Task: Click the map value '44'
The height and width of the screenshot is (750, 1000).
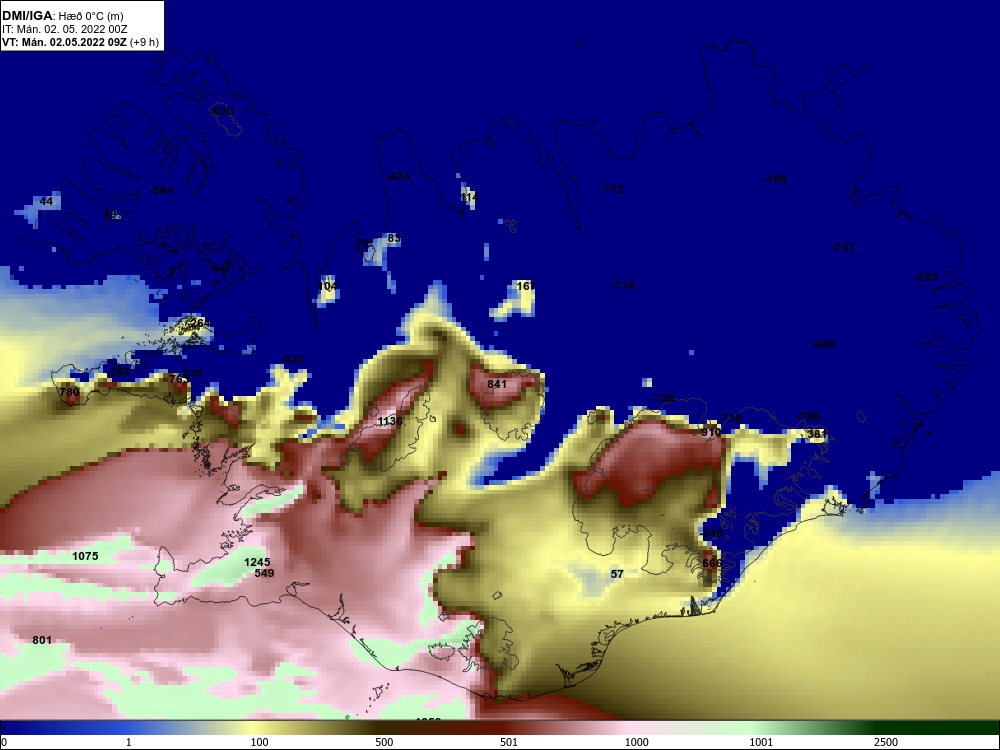Action: (x=46, y=202)
